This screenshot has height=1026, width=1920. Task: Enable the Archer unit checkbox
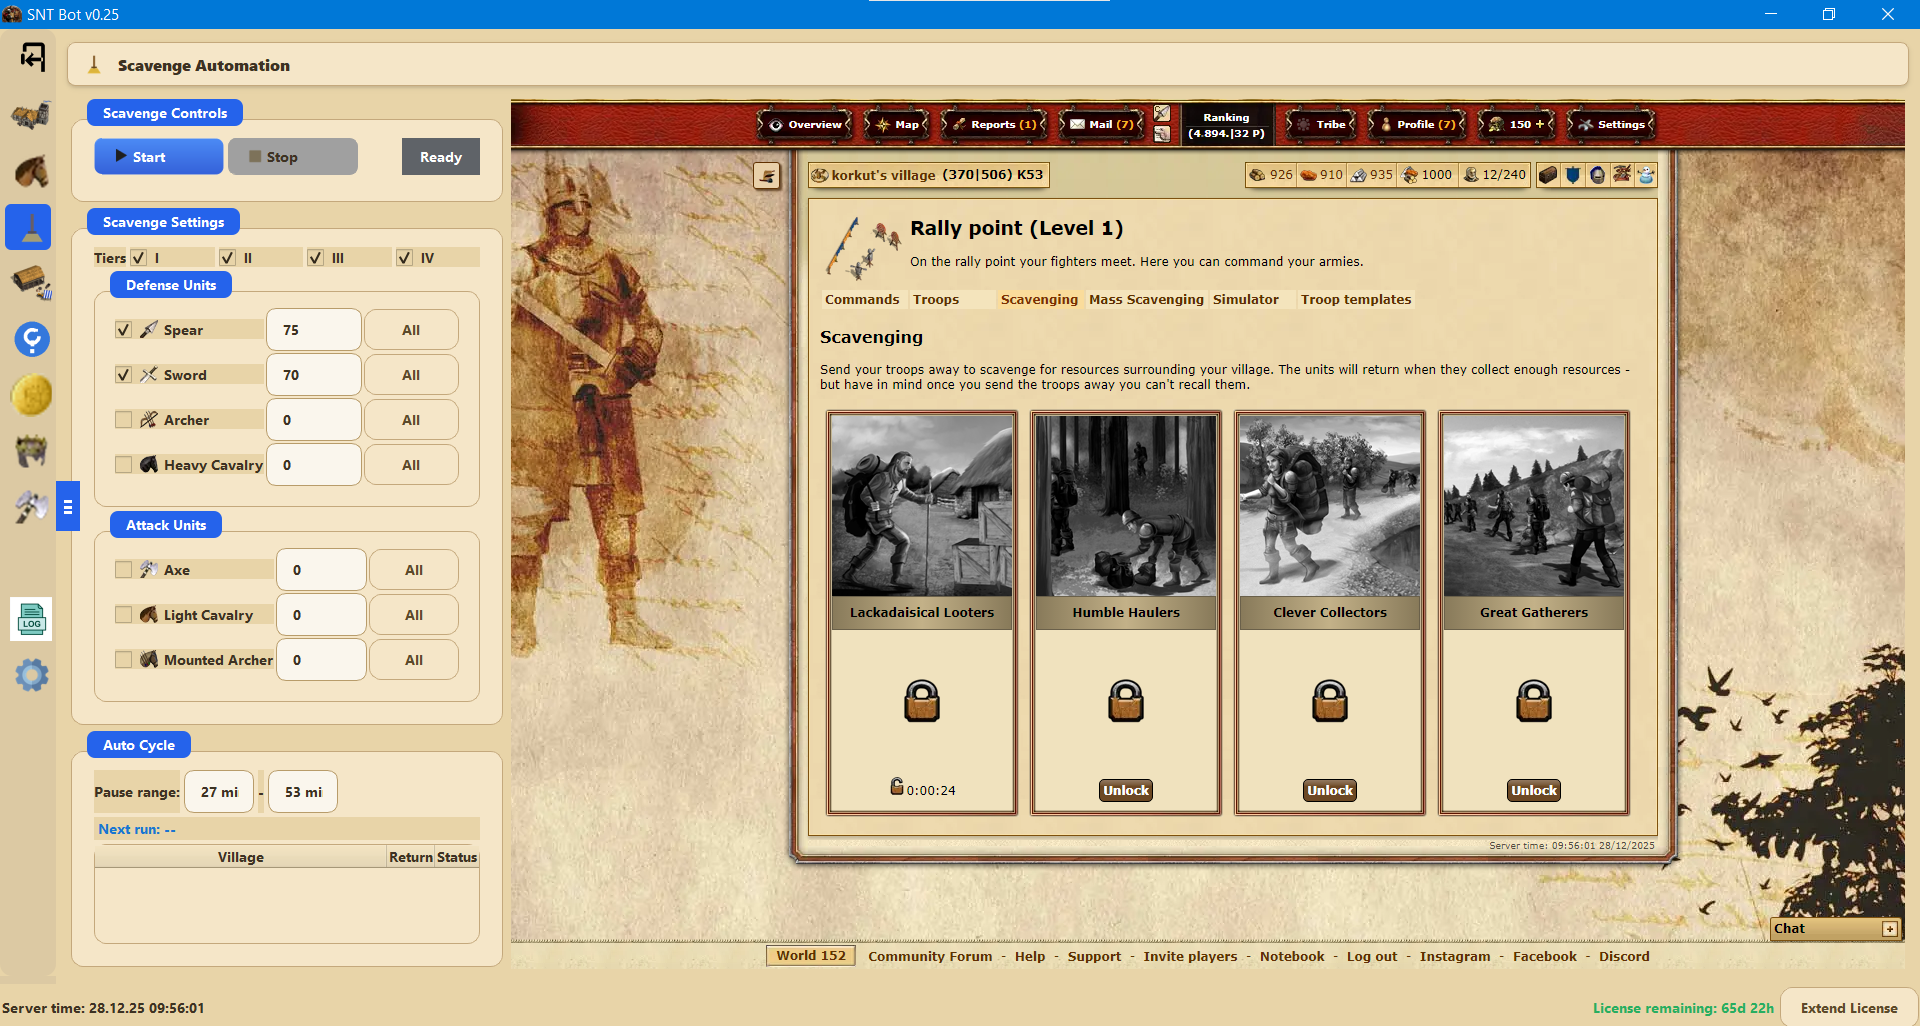pyautogui.click(x=124, y=420)
